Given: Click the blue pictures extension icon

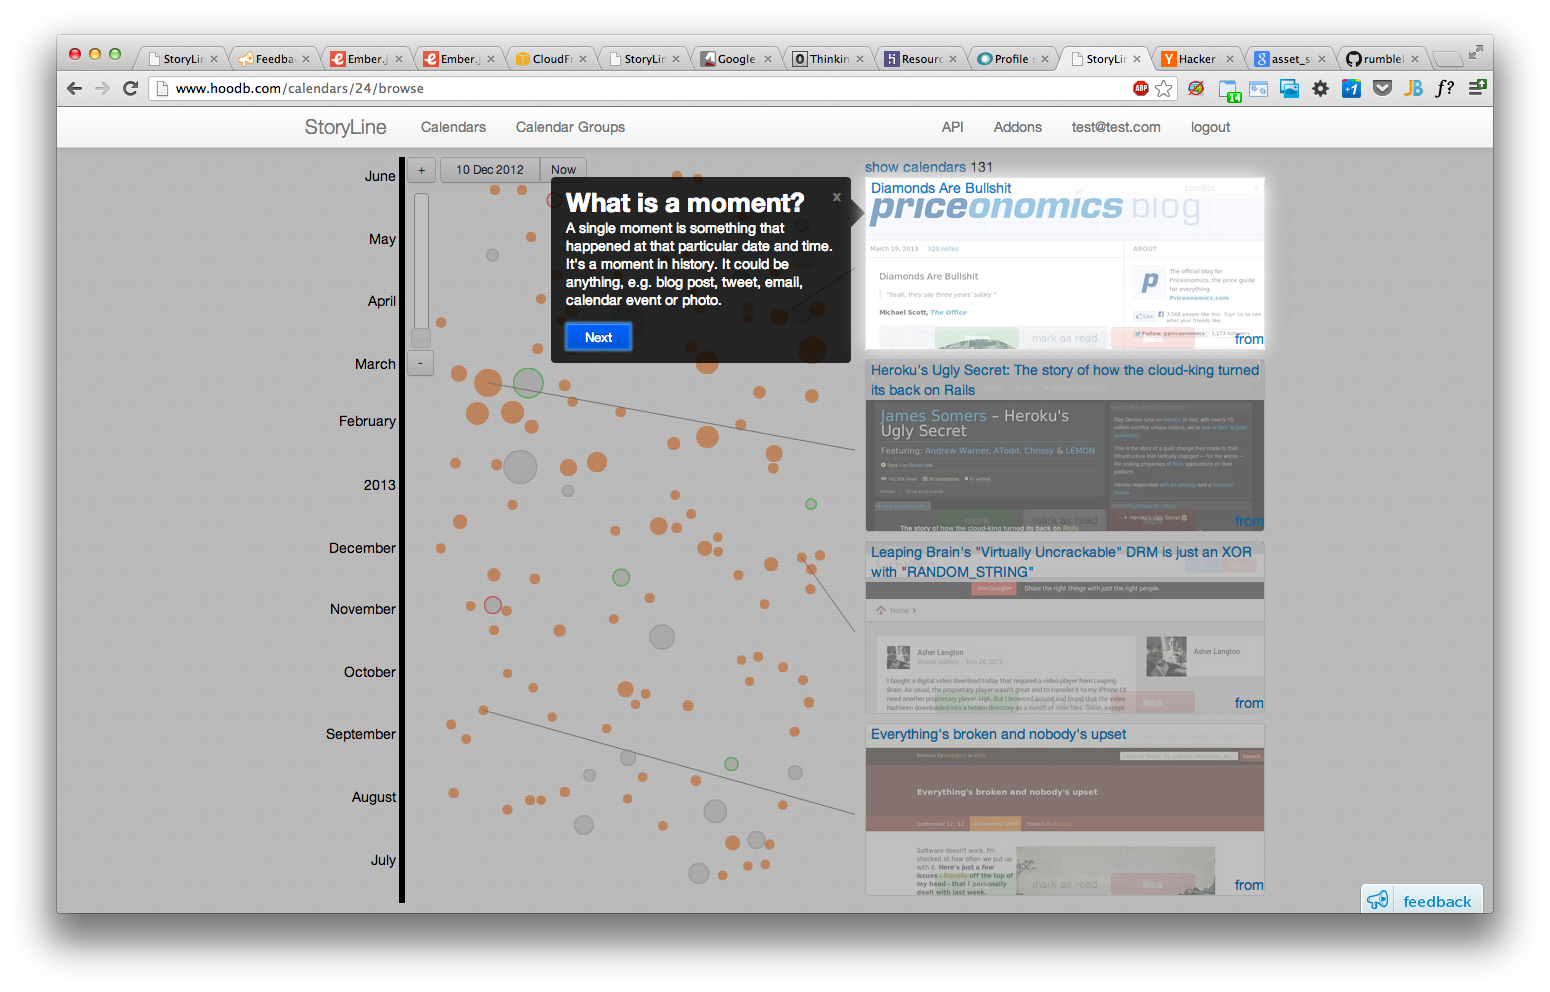Looking at the screenshot, I should (x=1289, y=88).
